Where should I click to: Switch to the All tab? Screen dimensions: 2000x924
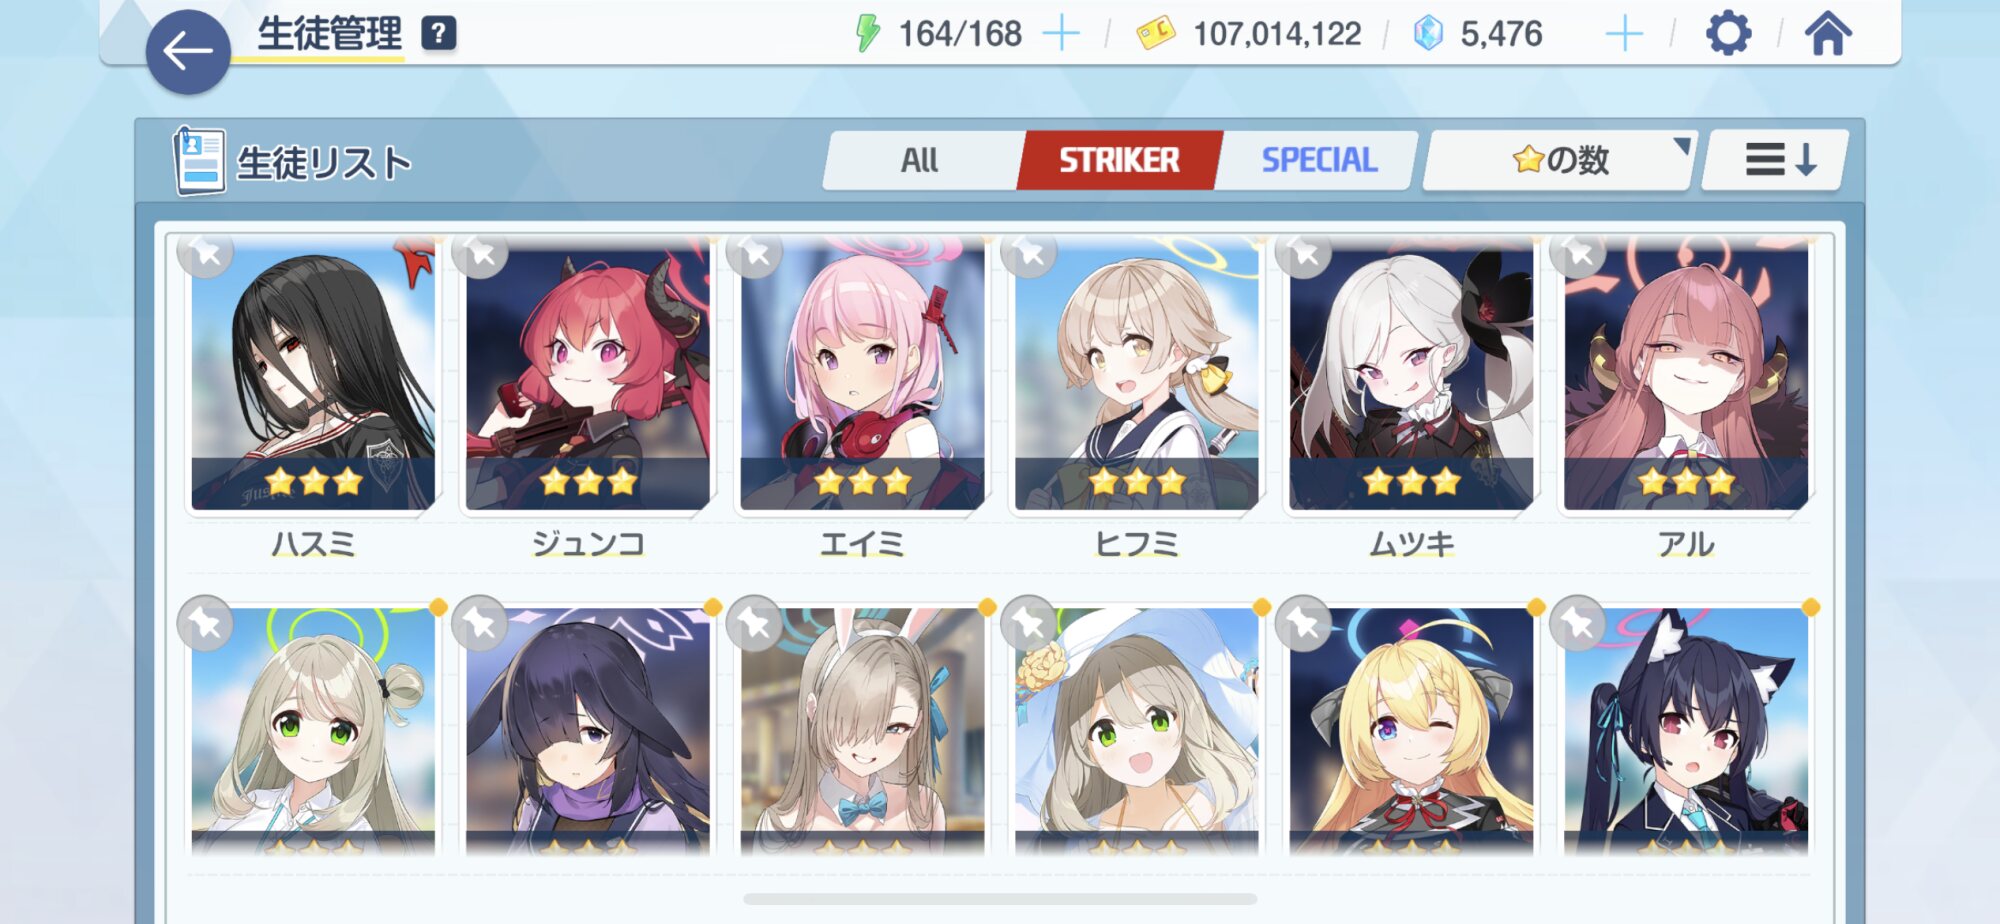pyautogui.click(x=920, y=160)
